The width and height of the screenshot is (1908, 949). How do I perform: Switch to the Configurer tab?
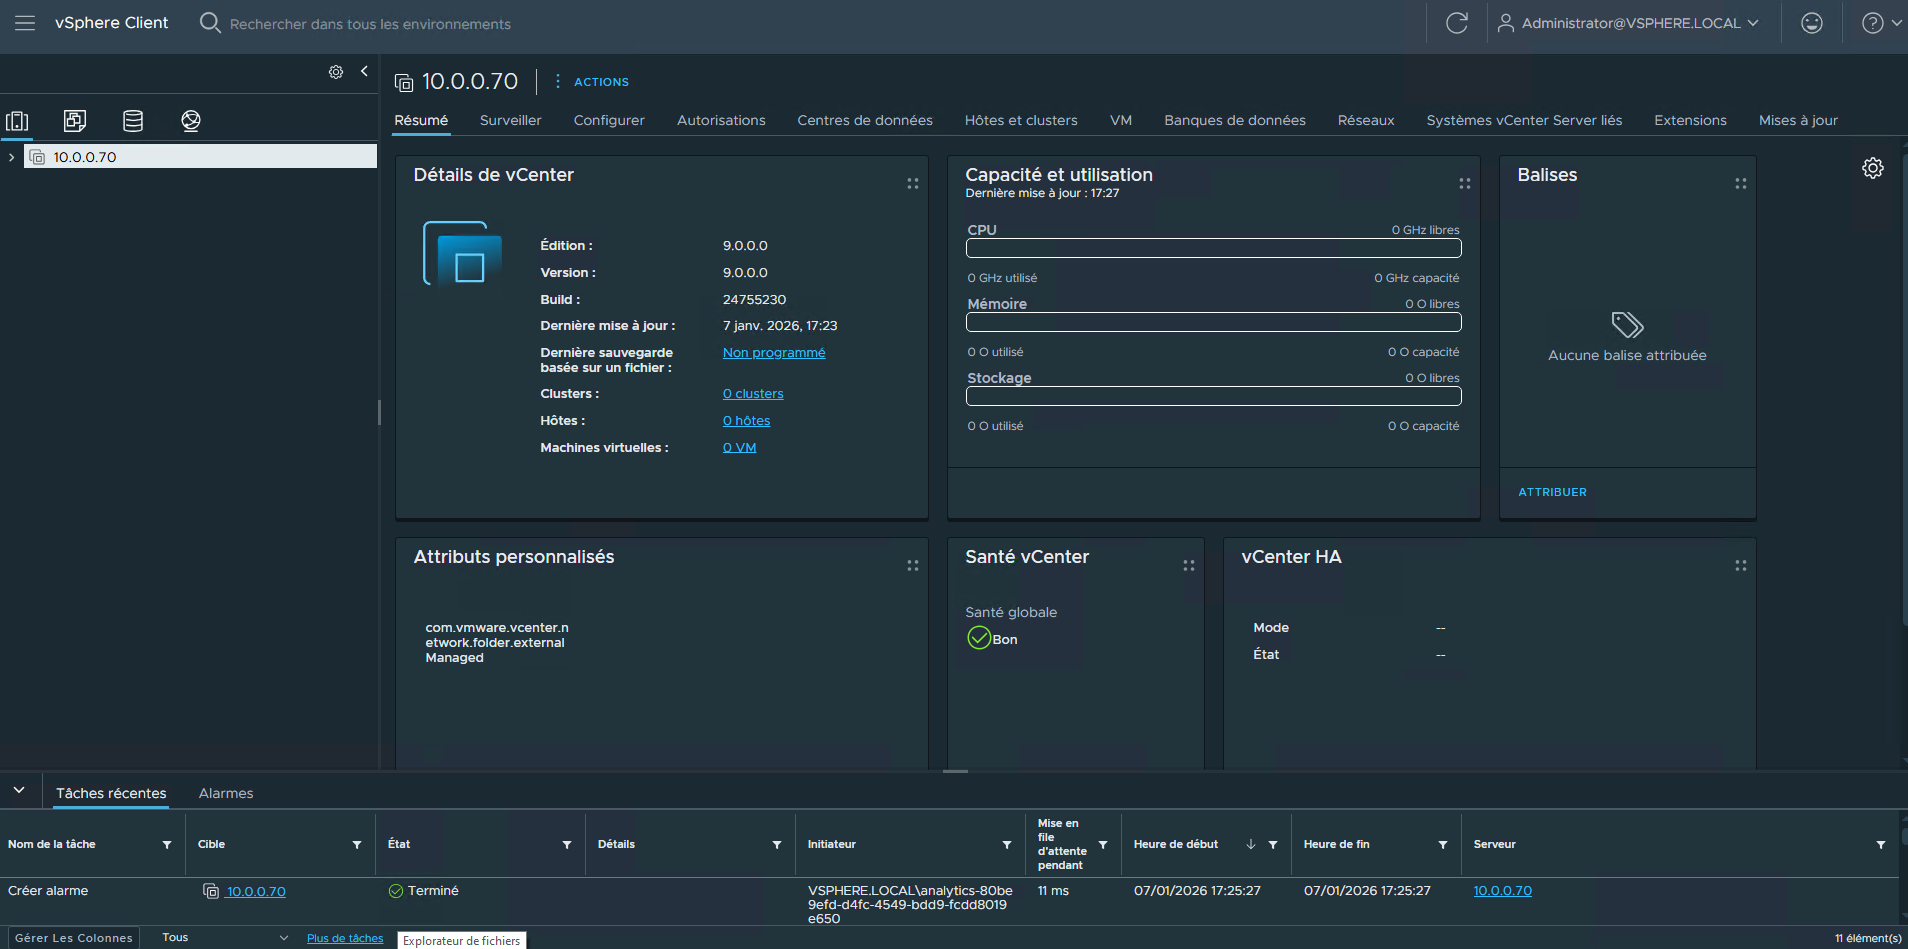pos(608,120)
